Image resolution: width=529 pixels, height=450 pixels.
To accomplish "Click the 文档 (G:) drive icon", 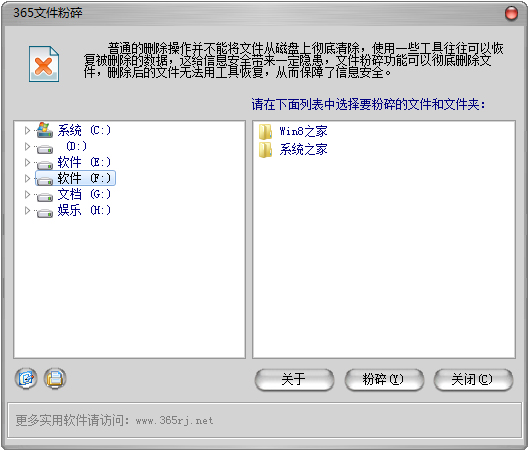I will pyautogui.click(x=45, y=197).
